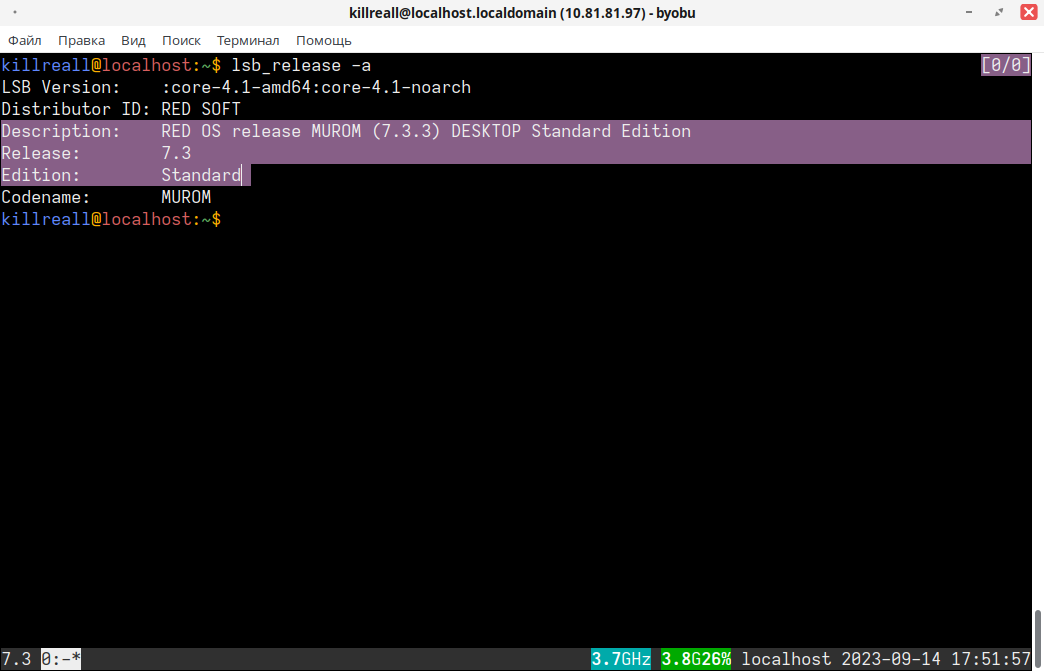Click the Edition Standard line

pos(121,175)
